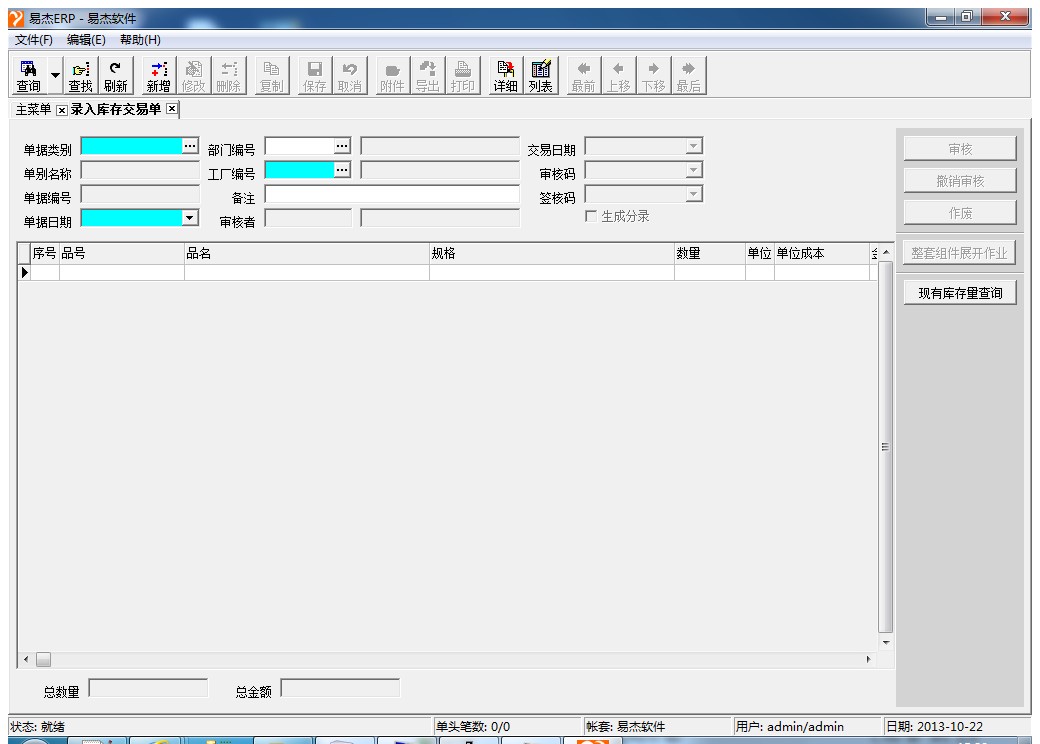The height and width of the screenshot is (744, 1040).
Task: Open the 单据日期 date dropdown
Action: (x=190, y=217)
